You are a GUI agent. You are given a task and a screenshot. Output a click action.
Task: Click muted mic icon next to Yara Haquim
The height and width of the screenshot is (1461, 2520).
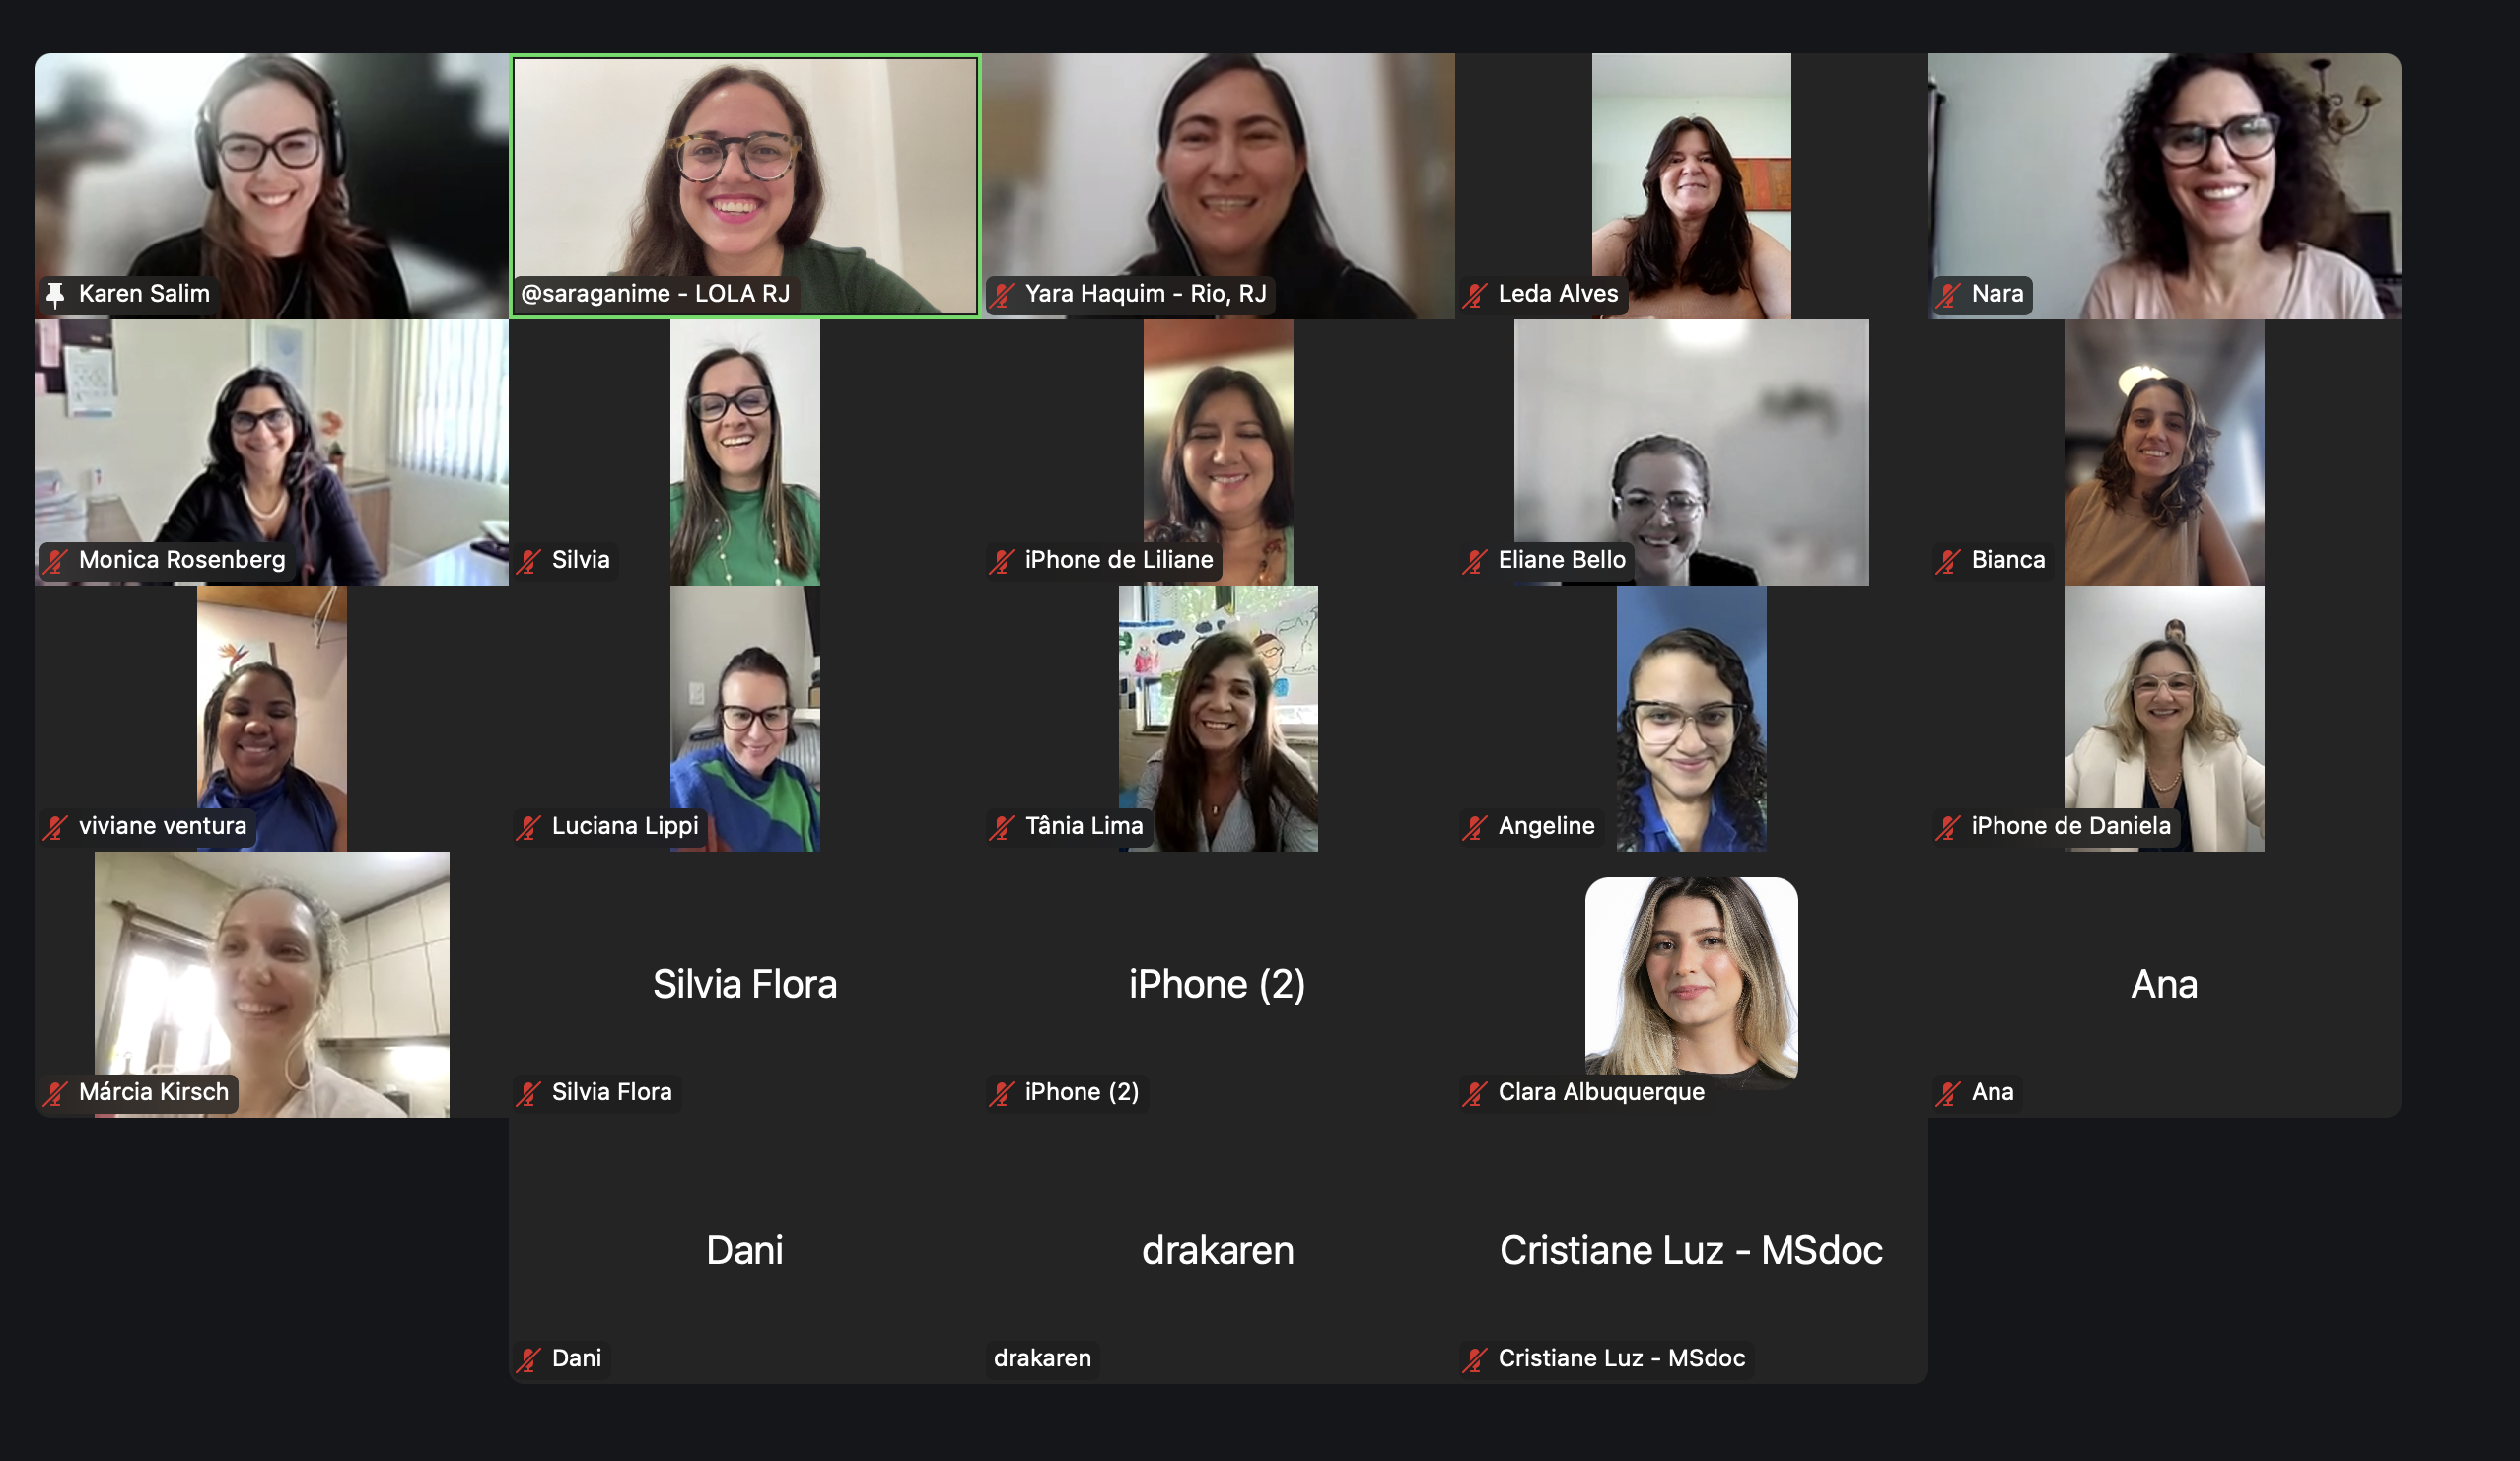pyautogui.click(x=1002, y=294)
